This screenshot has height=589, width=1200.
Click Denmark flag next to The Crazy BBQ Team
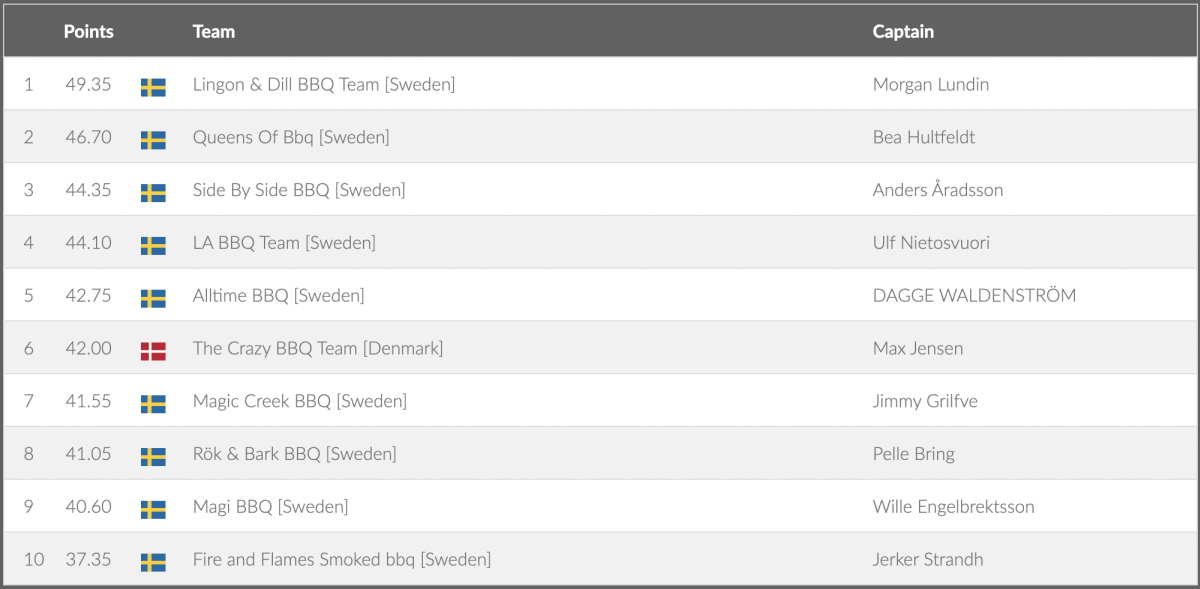(x=153, y=351)
